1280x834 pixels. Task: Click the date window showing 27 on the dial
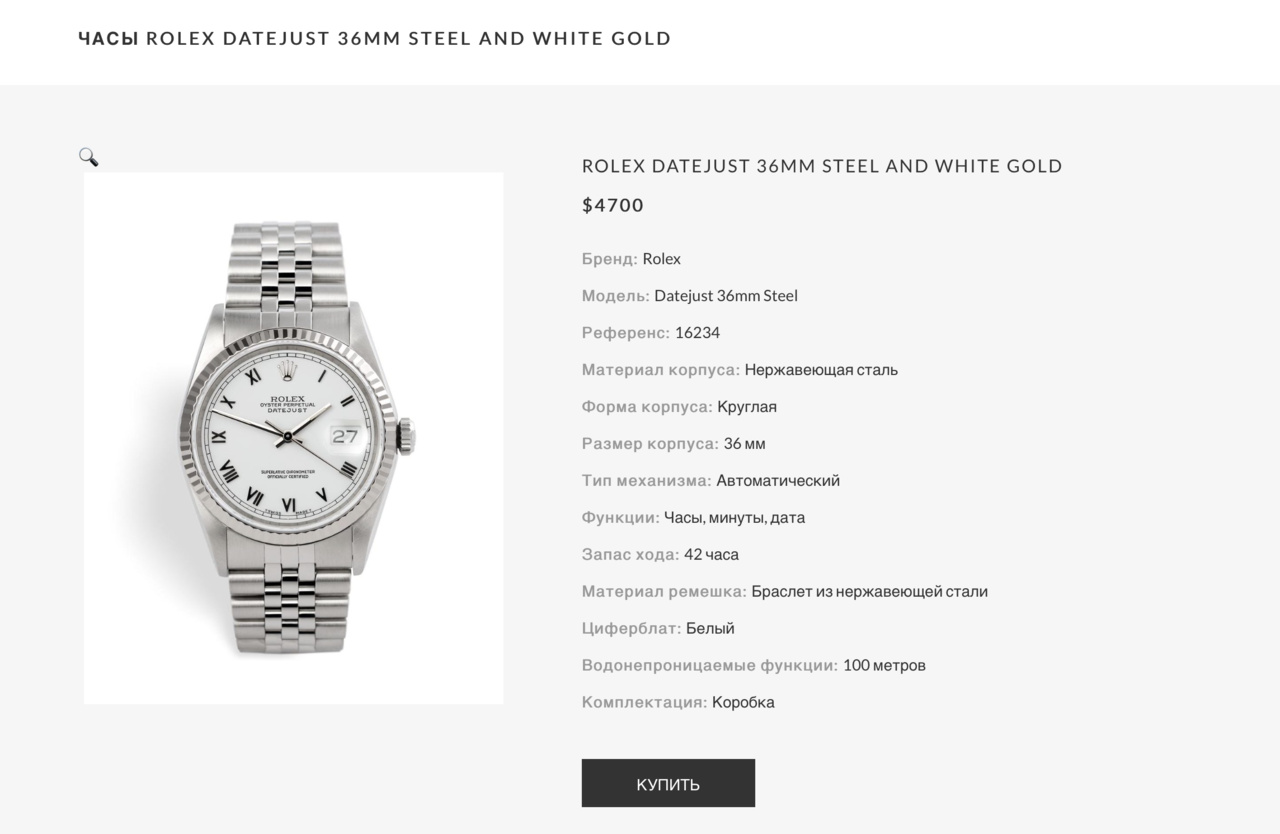(x=344, y=436)
